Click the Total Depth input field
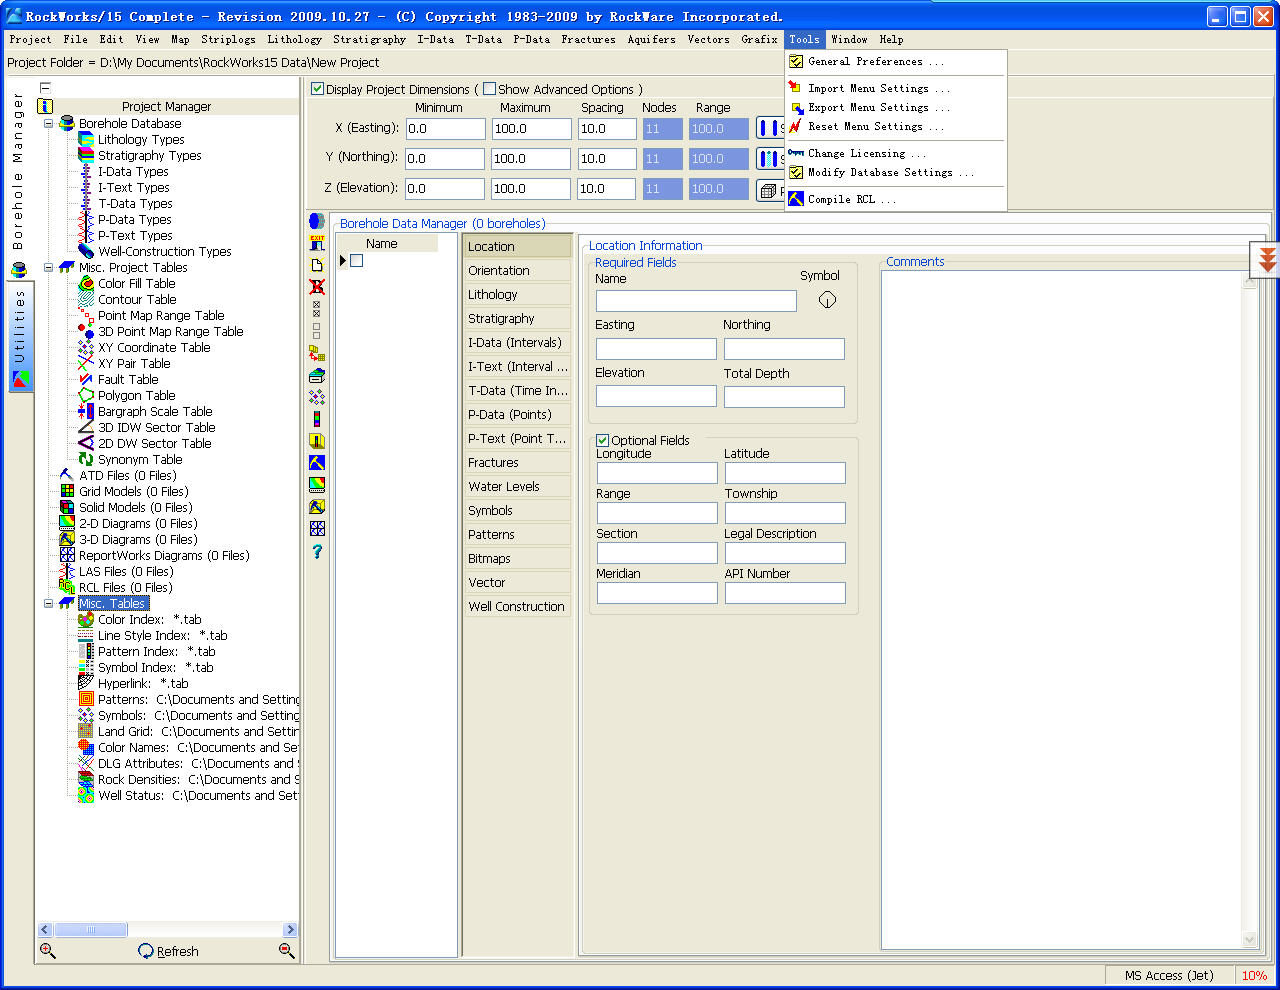1280x990 pixels. (x=784, y=396)
